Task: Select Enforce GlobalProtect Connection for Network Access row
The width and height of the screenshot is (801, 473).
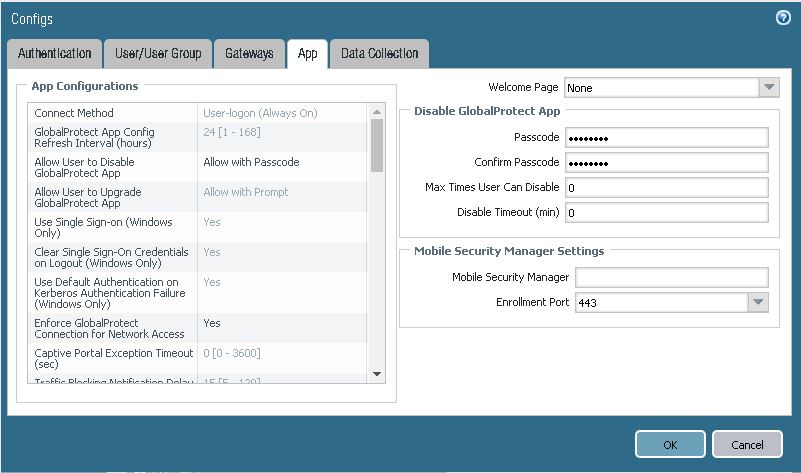Action: 197,328
